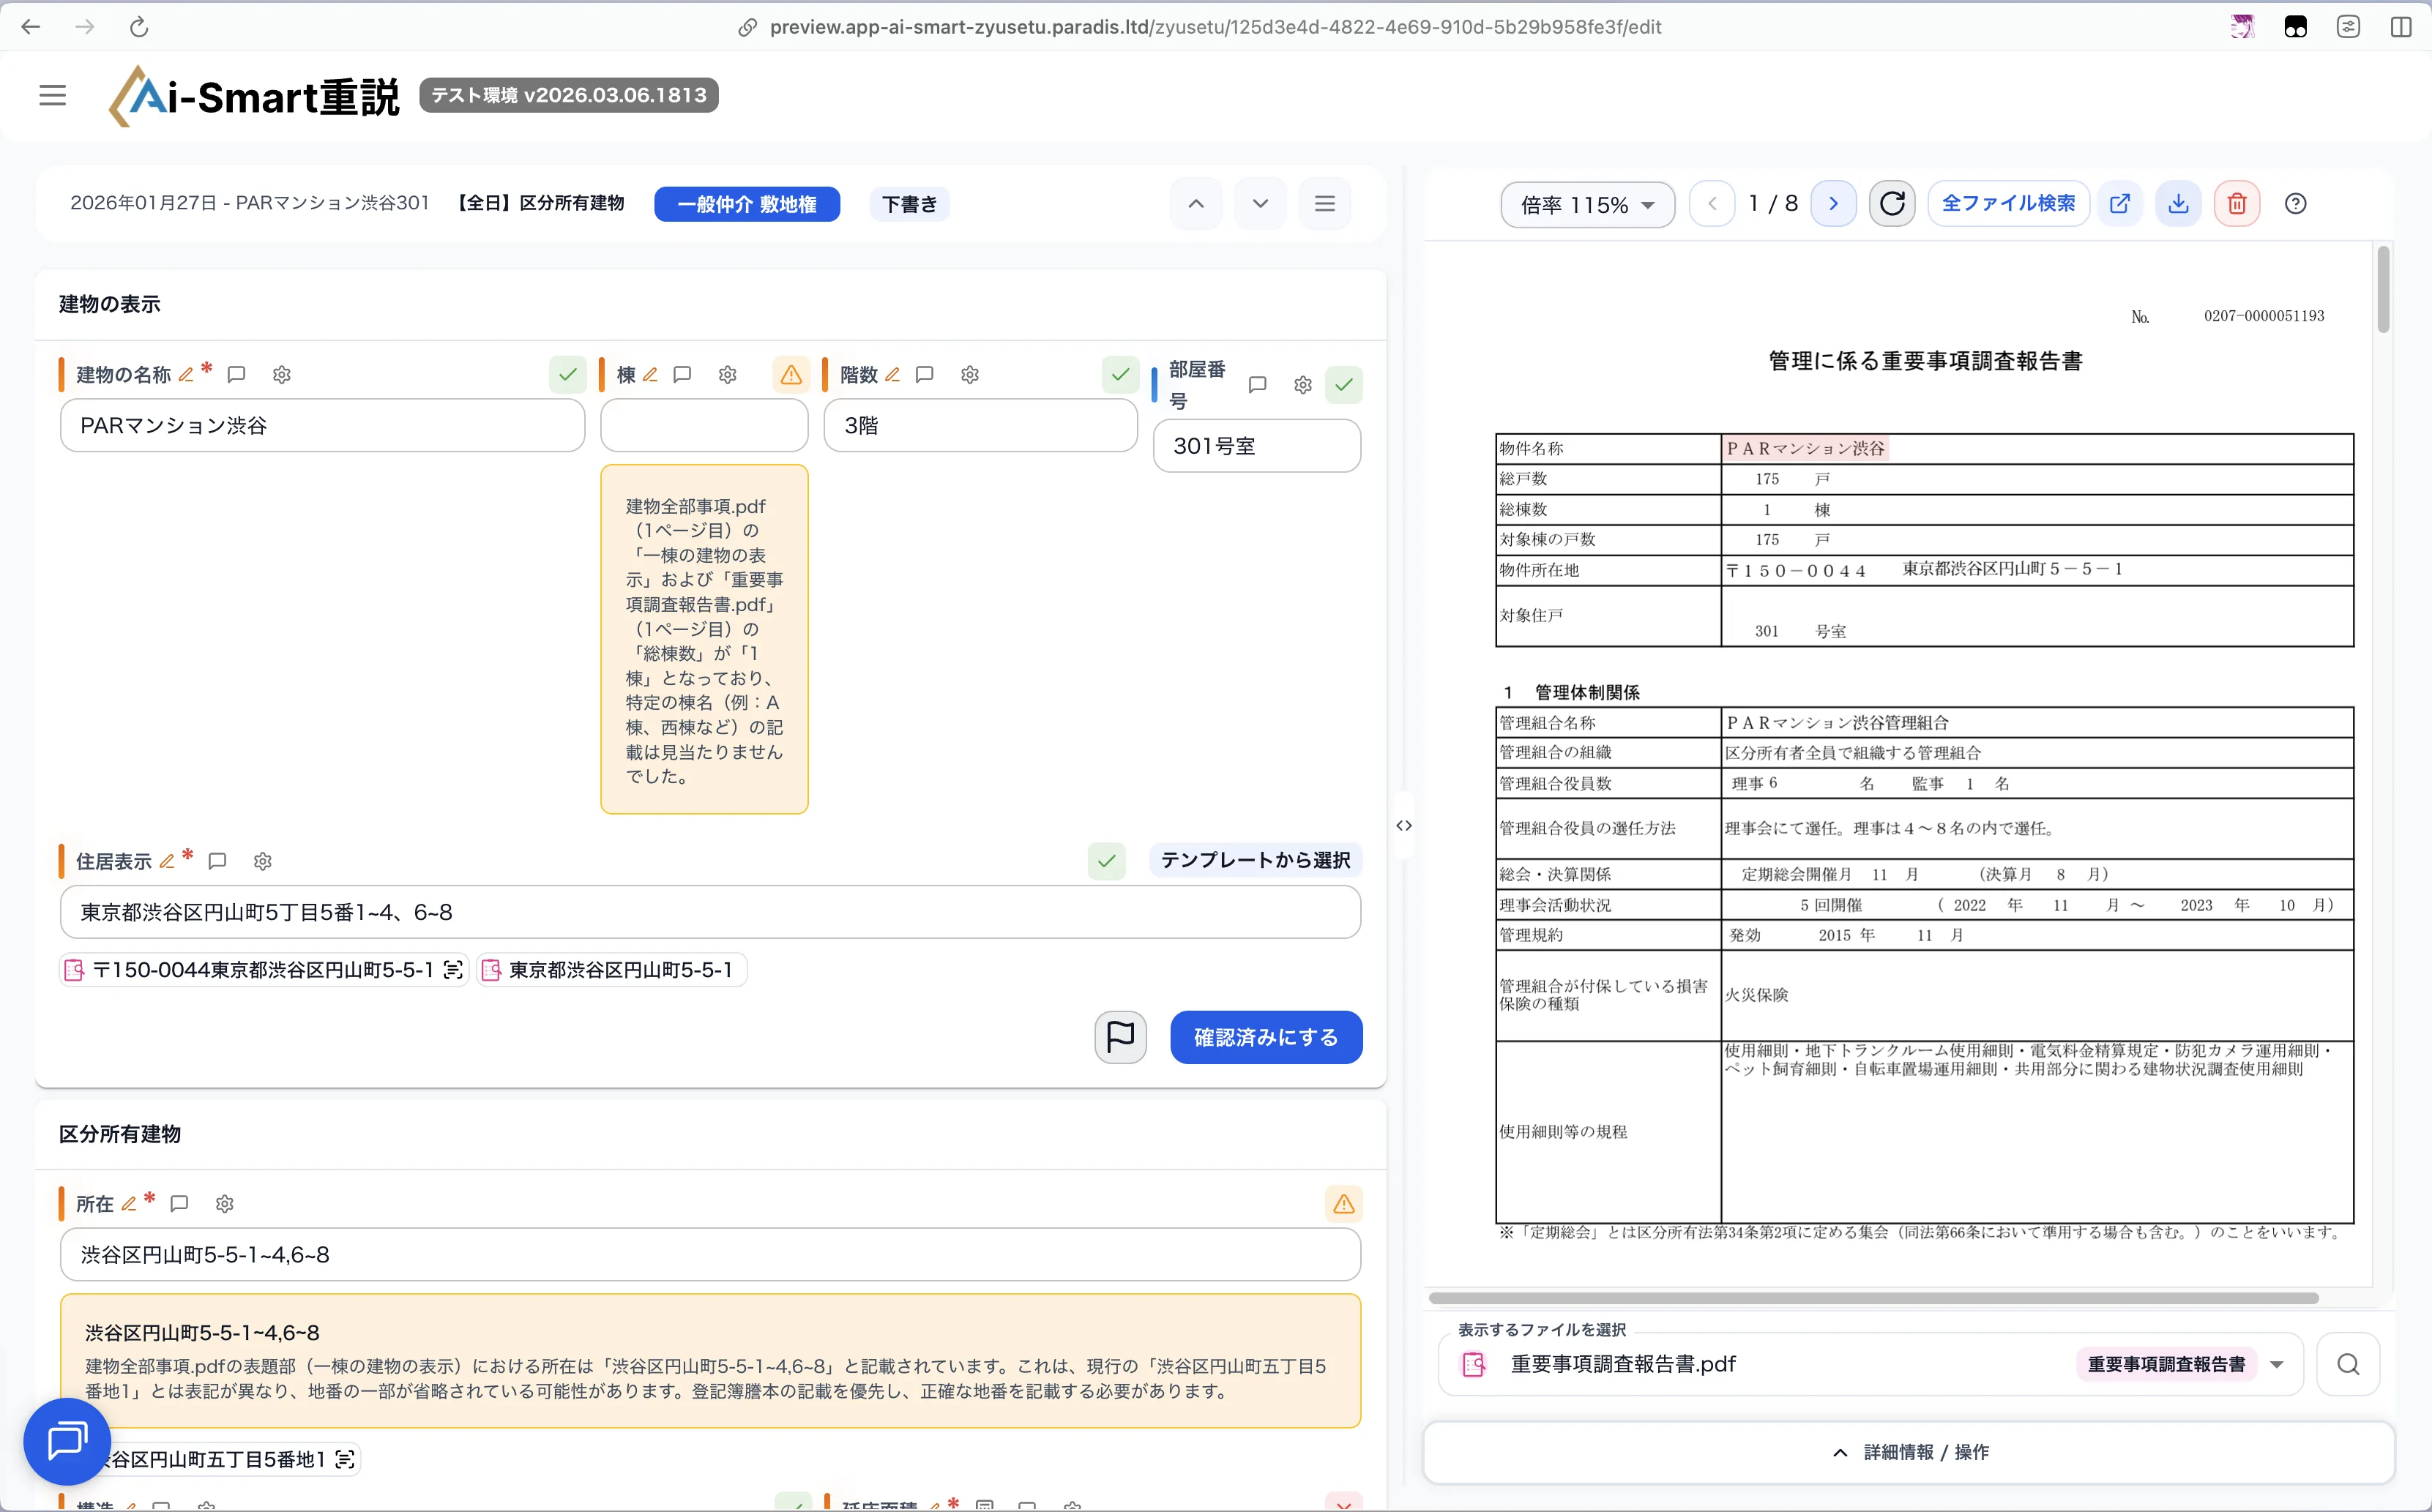Click the PDF viewer vertical scrollbar
This screenshot has height=1512, width=2432.
(x=2384, y=289)
